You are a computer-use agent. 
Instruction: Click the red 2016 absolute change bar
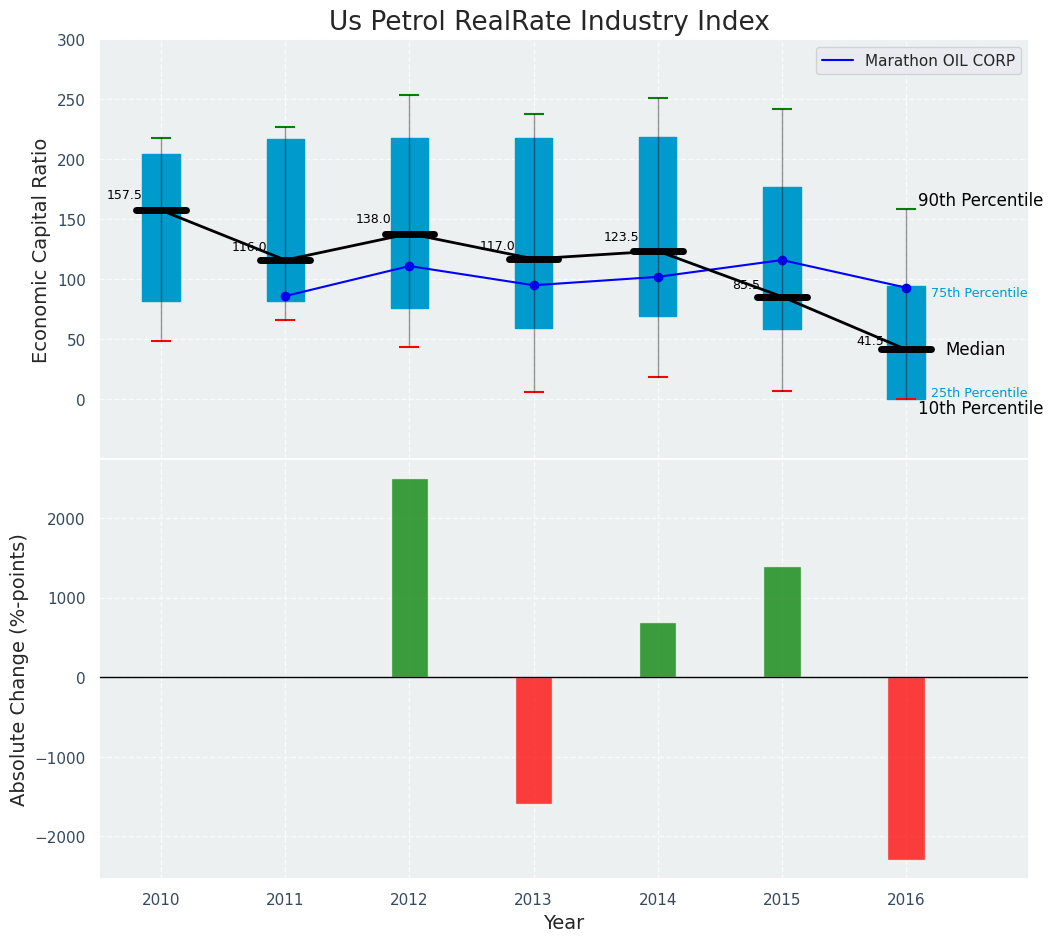(905, 768)
